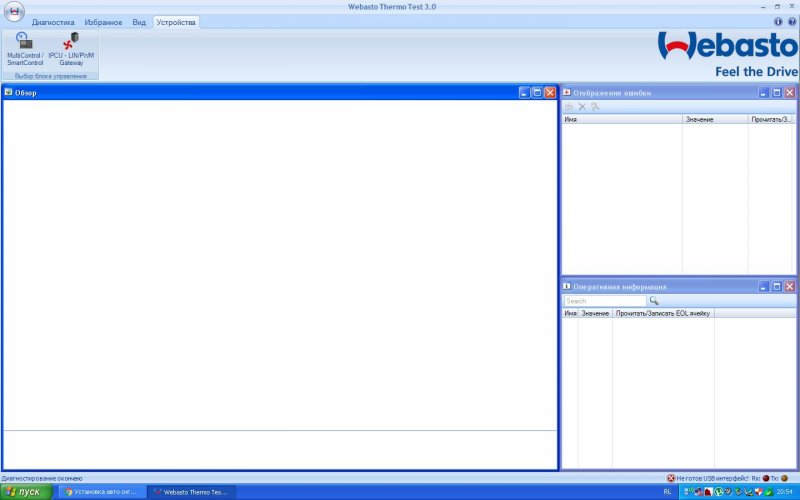Viewport: 800px width, 500px height.
Task: Click the Оперативная информация panel title icon
Action: click(567, 286)
